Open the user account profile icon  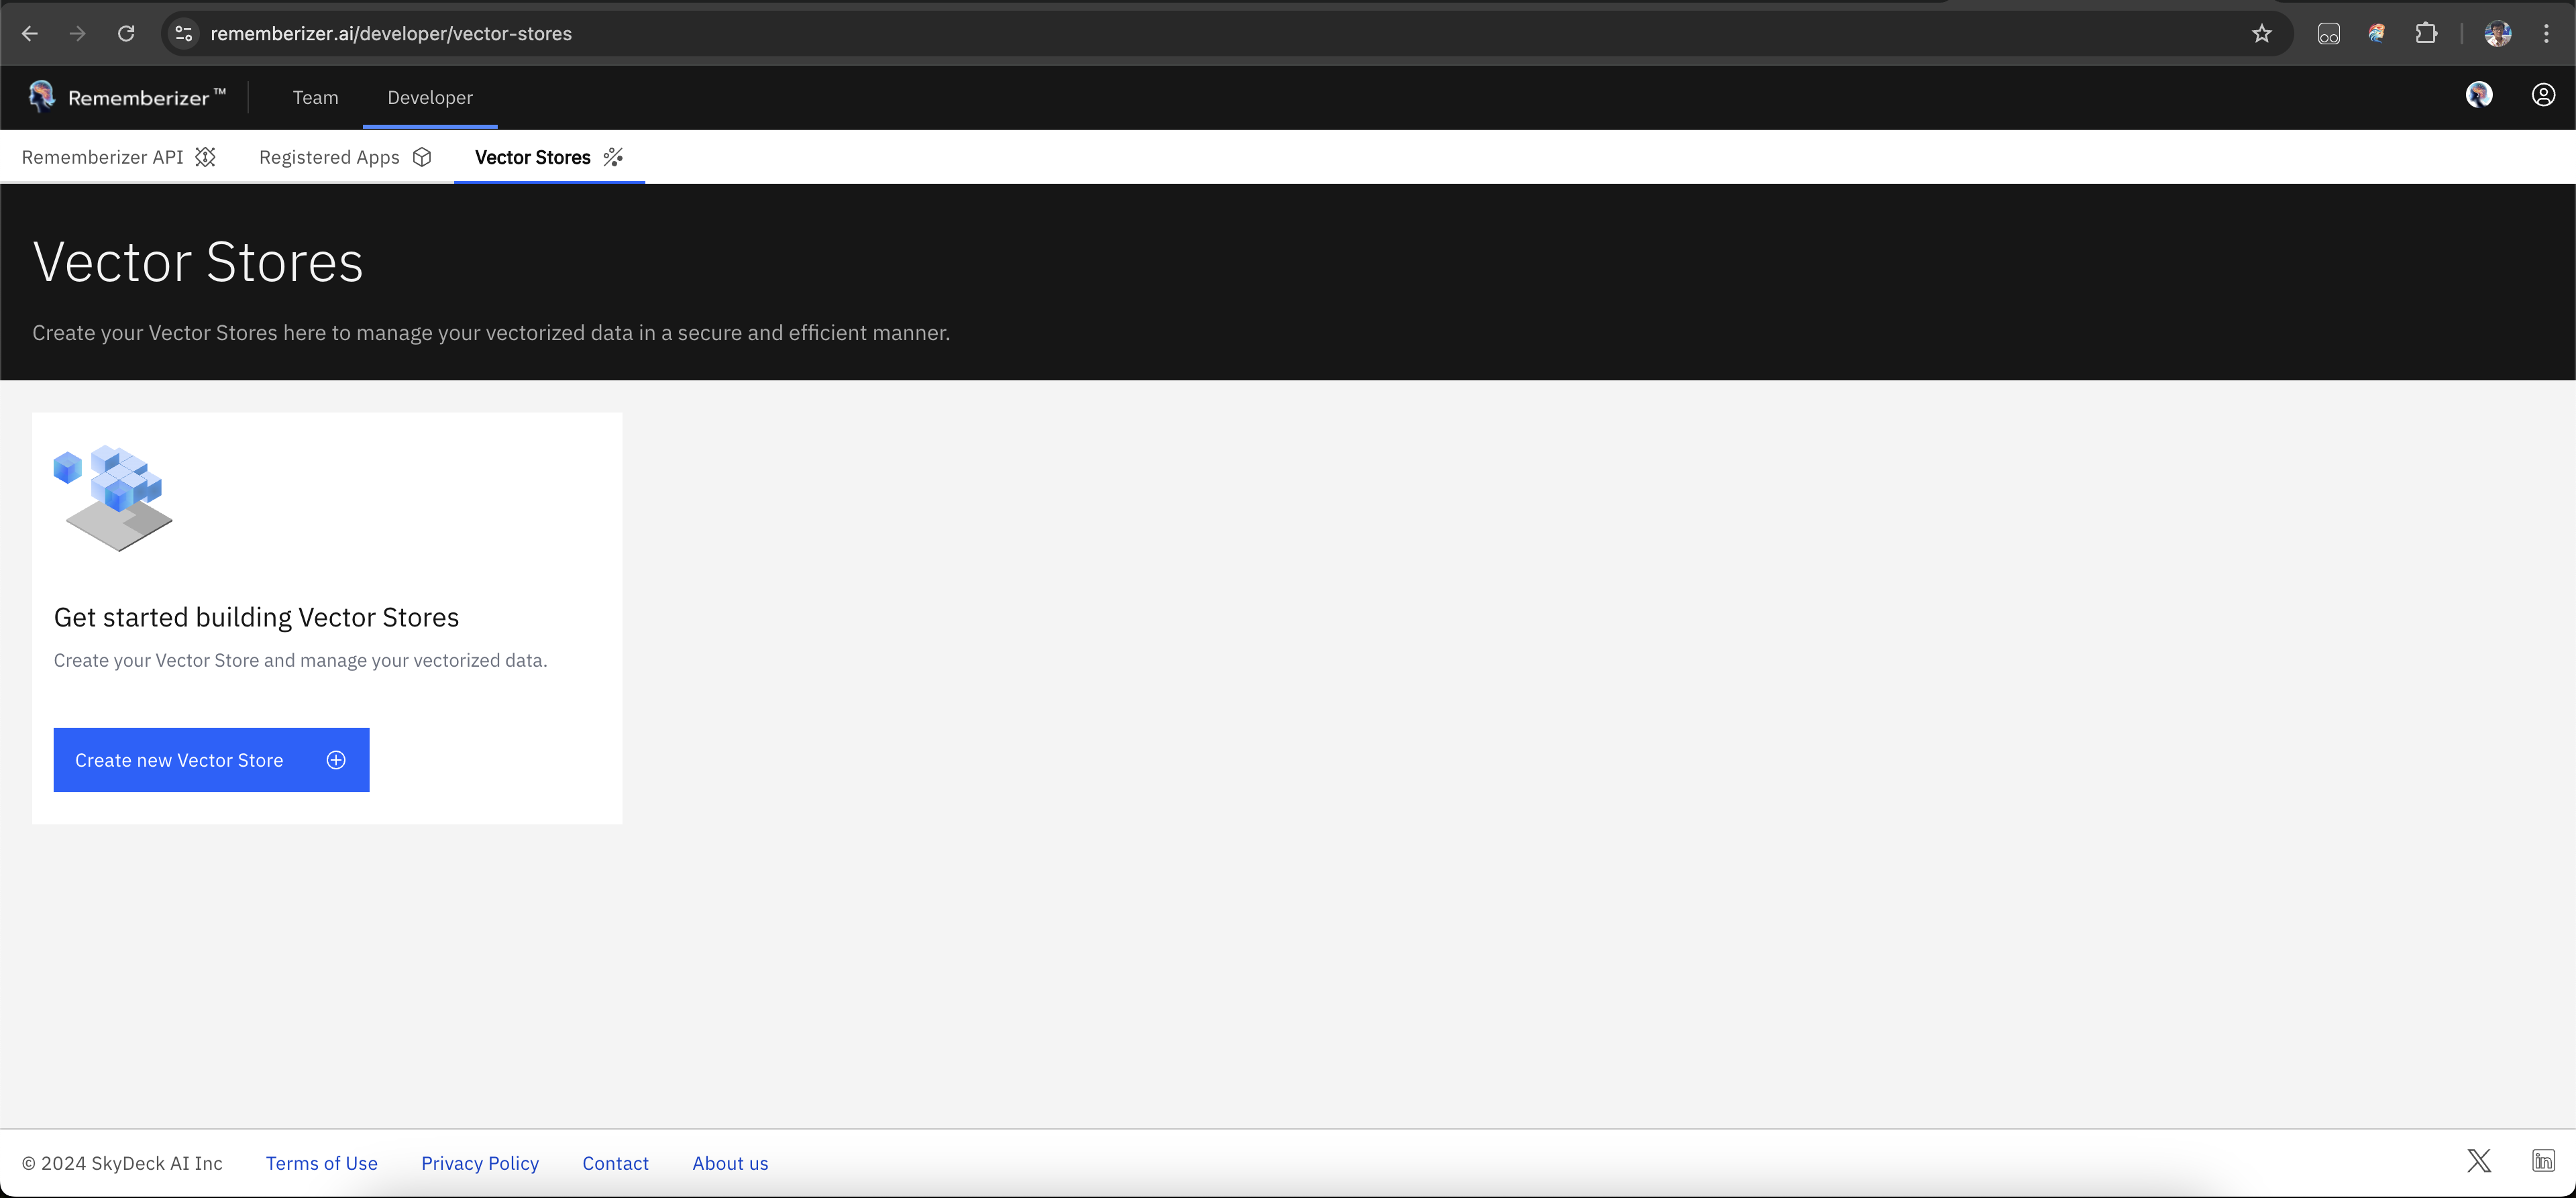coord(2543,95)
